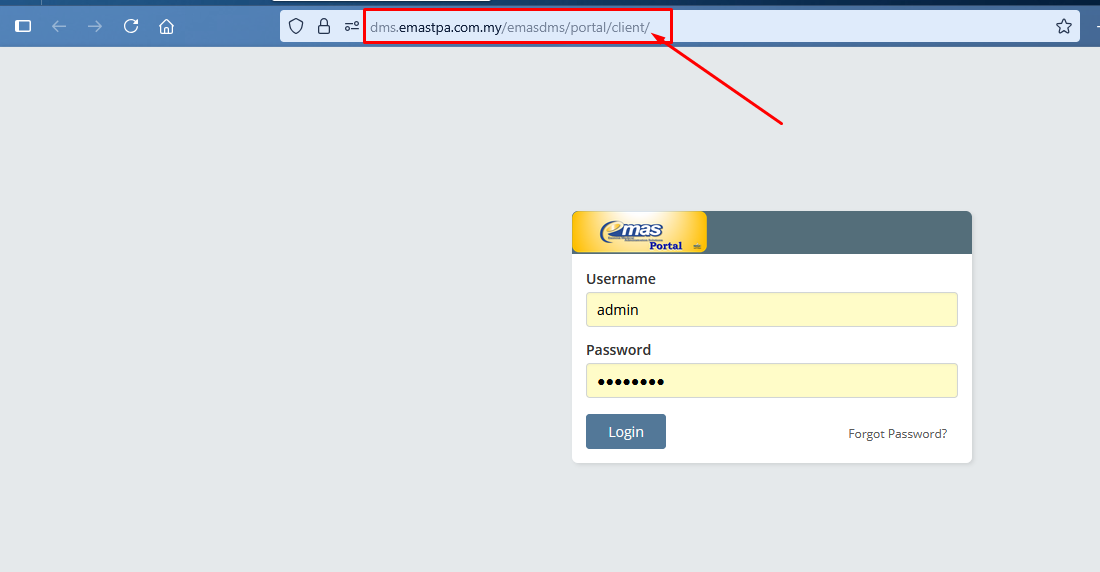Screen dimensions: 1100x572
Task: Focus the Username field containing admin
Action: click(771, 310)
